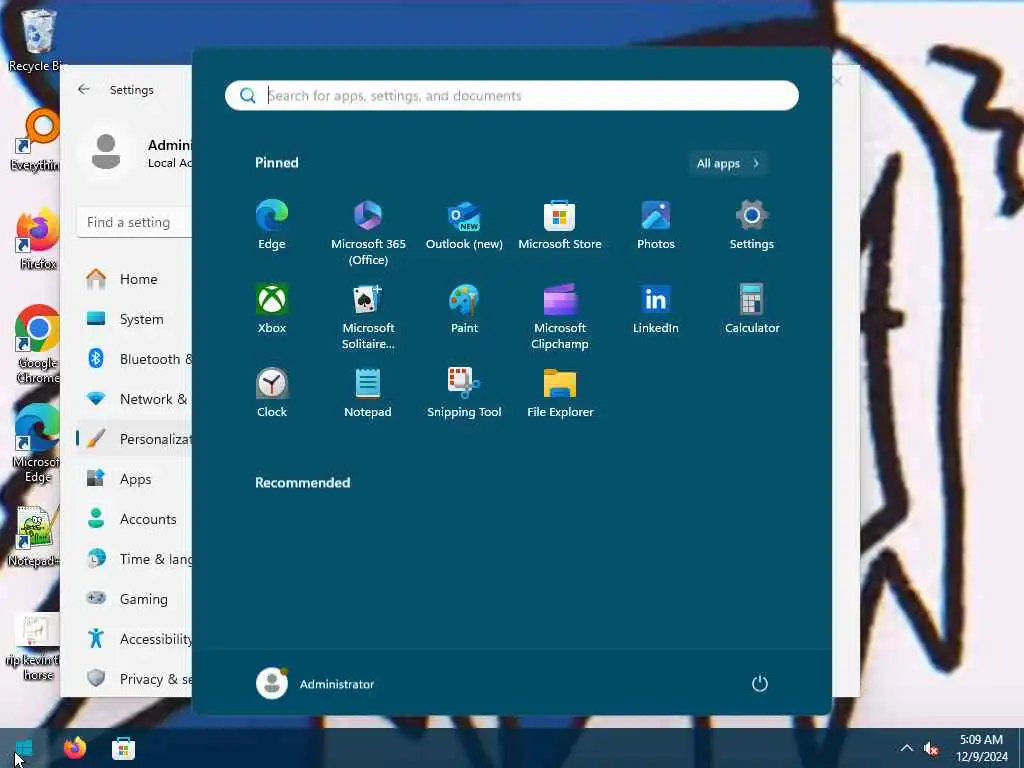Select Google Chrome desktop shortcut
The width and height of the screenshot is (1024, 768).
pyautogui.click(x=37, y=344)
